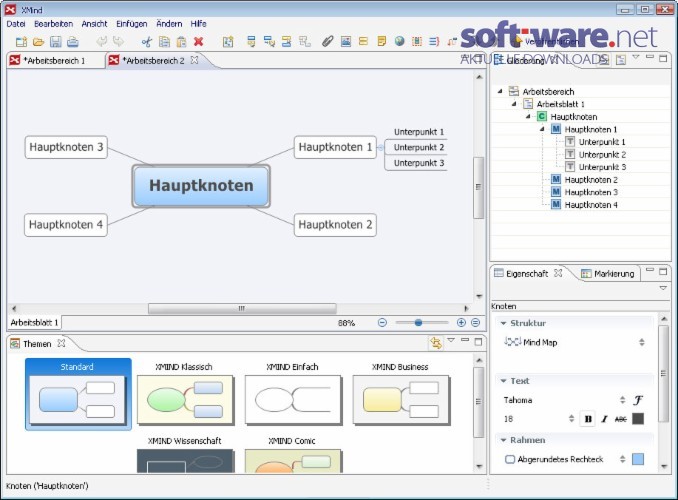Open the Eigenschaft panel view menu triangle
This screenshot has height=500, width=678.
coord(663,288)
